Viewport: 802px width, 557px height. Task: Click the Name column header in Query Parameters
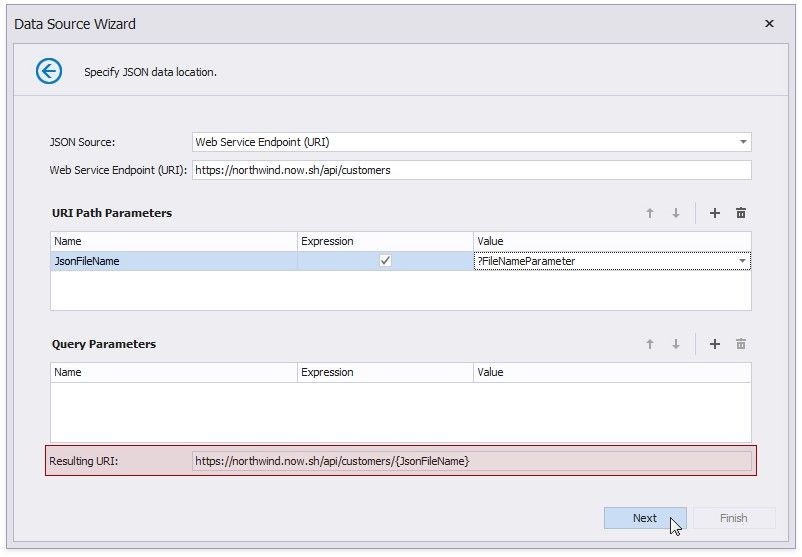174,372
